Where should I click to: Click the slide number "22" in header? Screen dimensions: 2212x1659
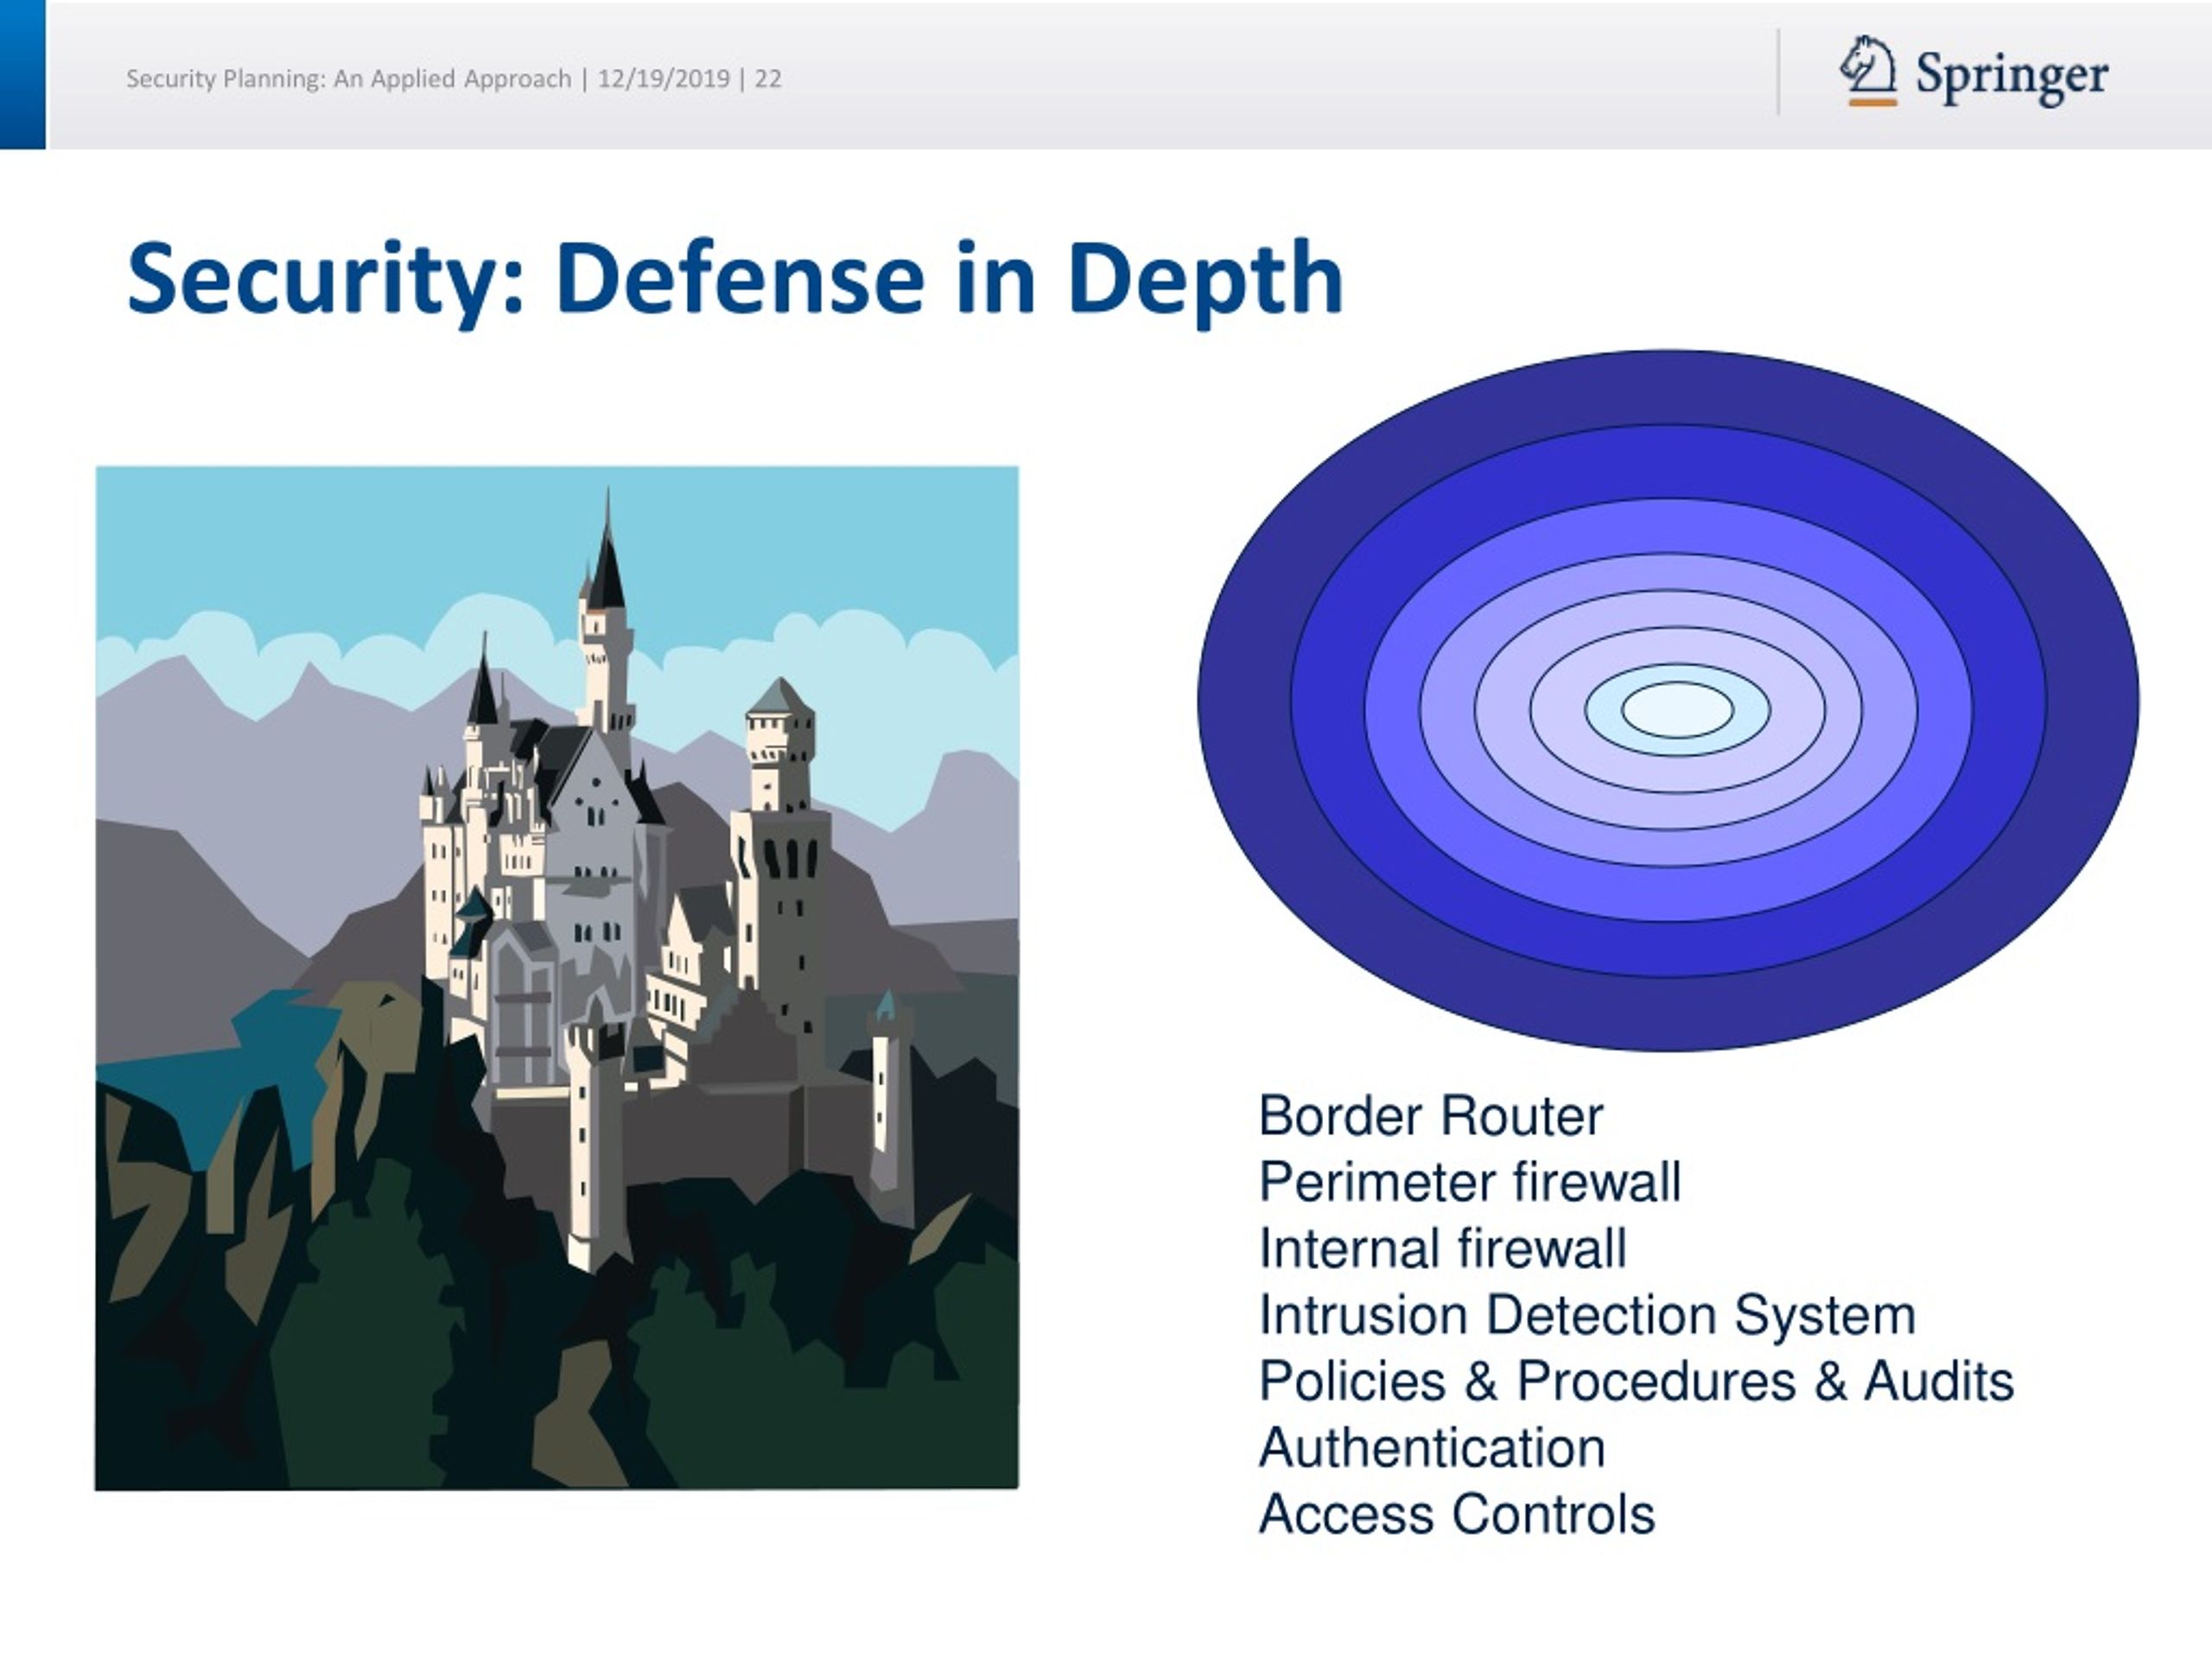click(x=768, y=79)
